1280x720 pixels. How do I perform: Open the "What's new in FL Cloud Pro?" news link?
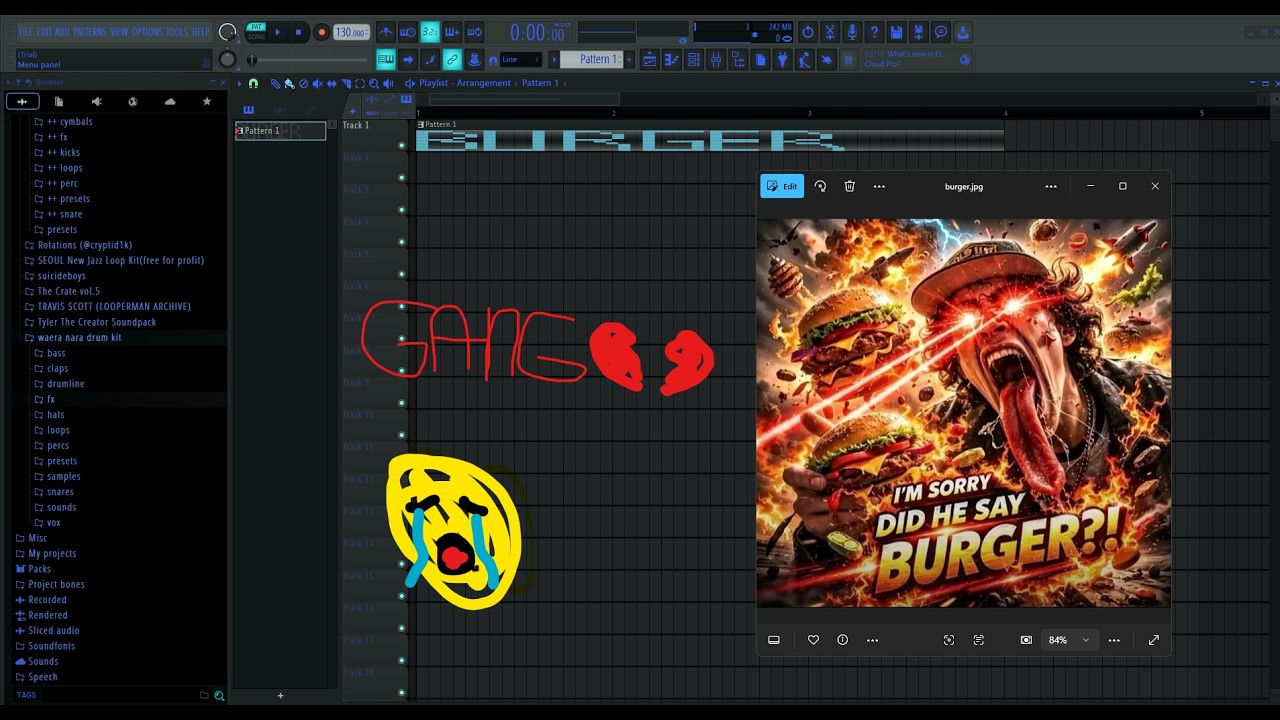pos(903,59)
